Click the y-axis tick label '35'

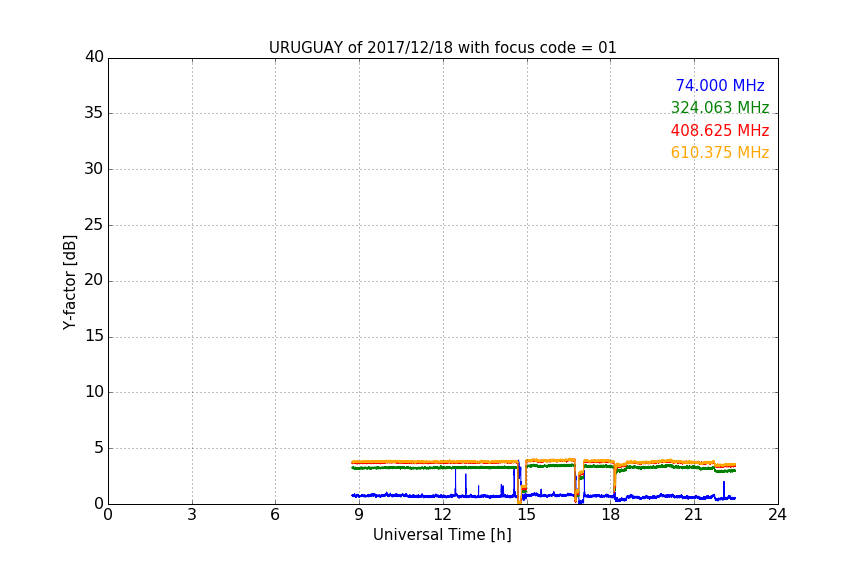point(94,113)
